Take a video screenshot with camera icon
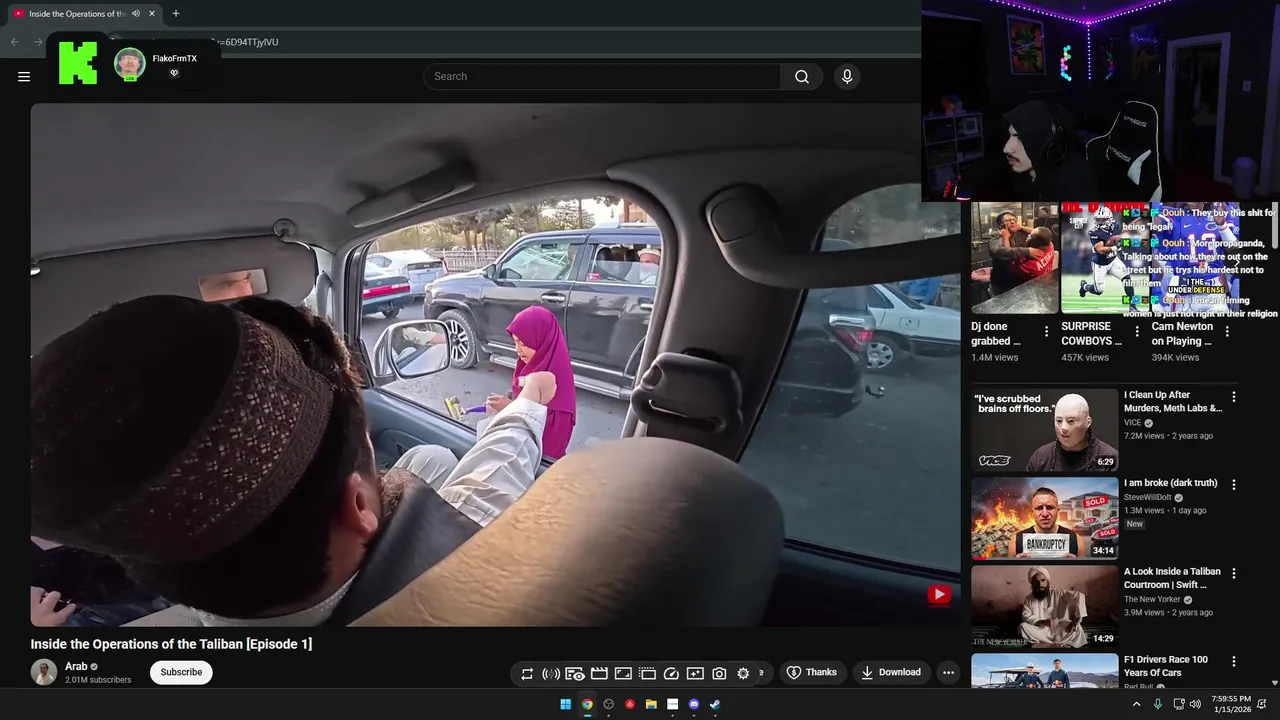Viewport: 1280px width, 720px height. click(719, 674)
